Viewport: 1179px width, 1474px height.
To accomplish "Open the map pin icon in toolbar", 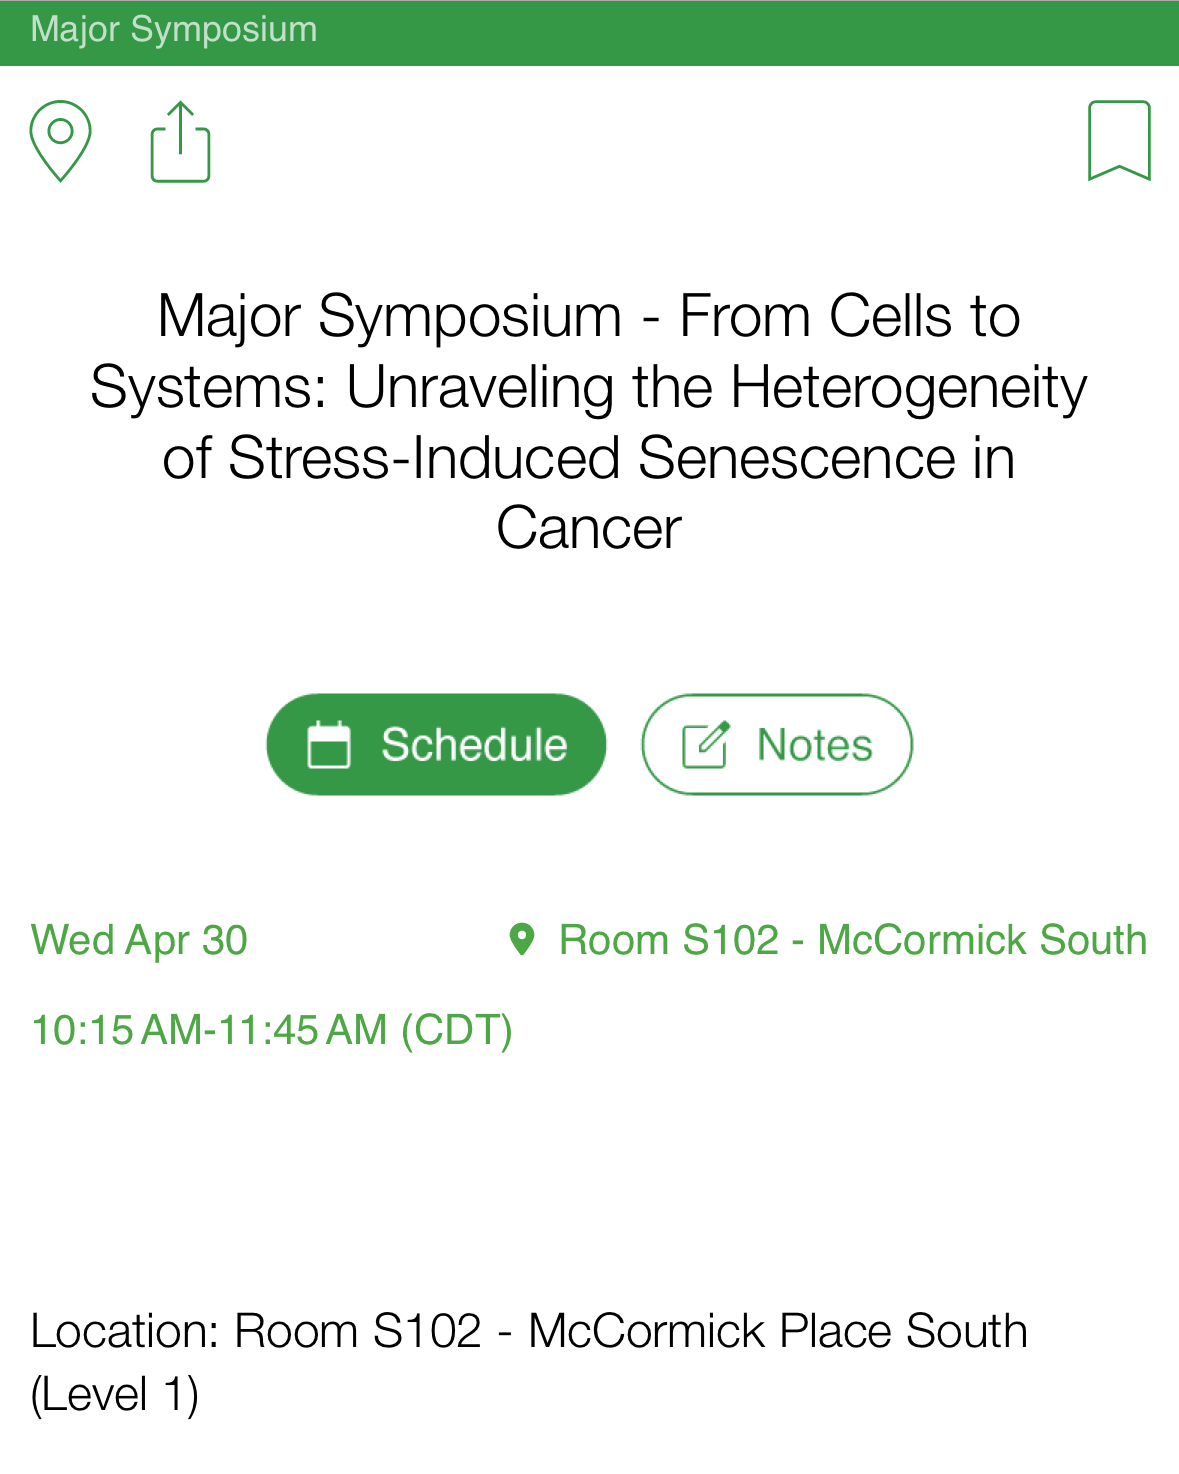I will pyautogui.click(x=61, y=140).
